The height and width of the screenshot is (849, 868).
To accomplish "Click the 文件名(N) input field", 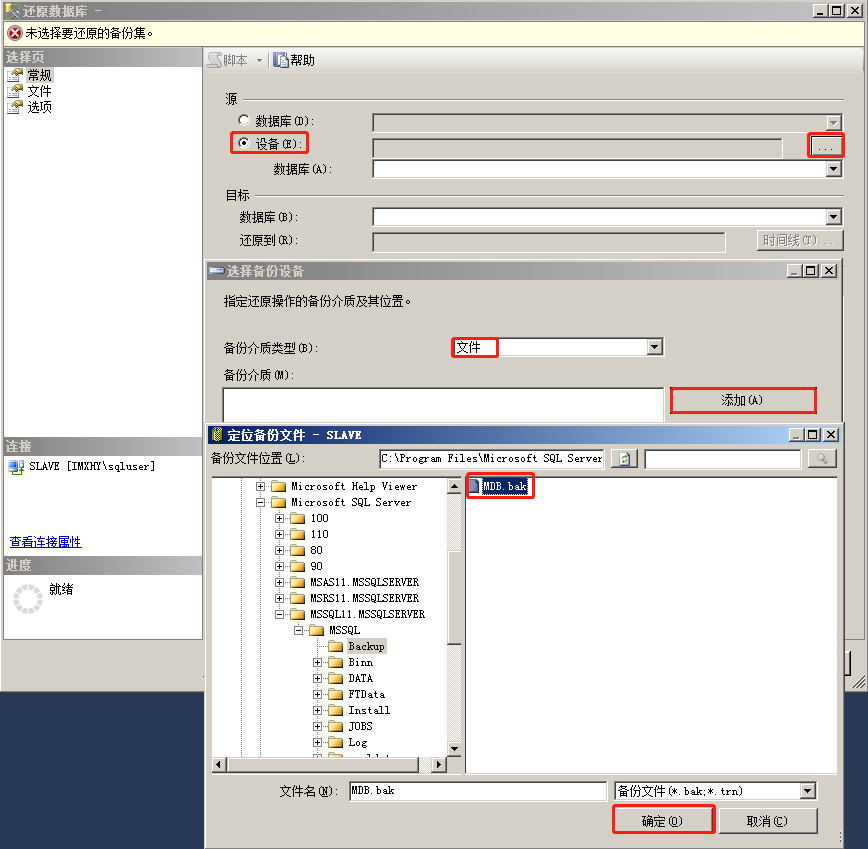I will click(478, 791).
